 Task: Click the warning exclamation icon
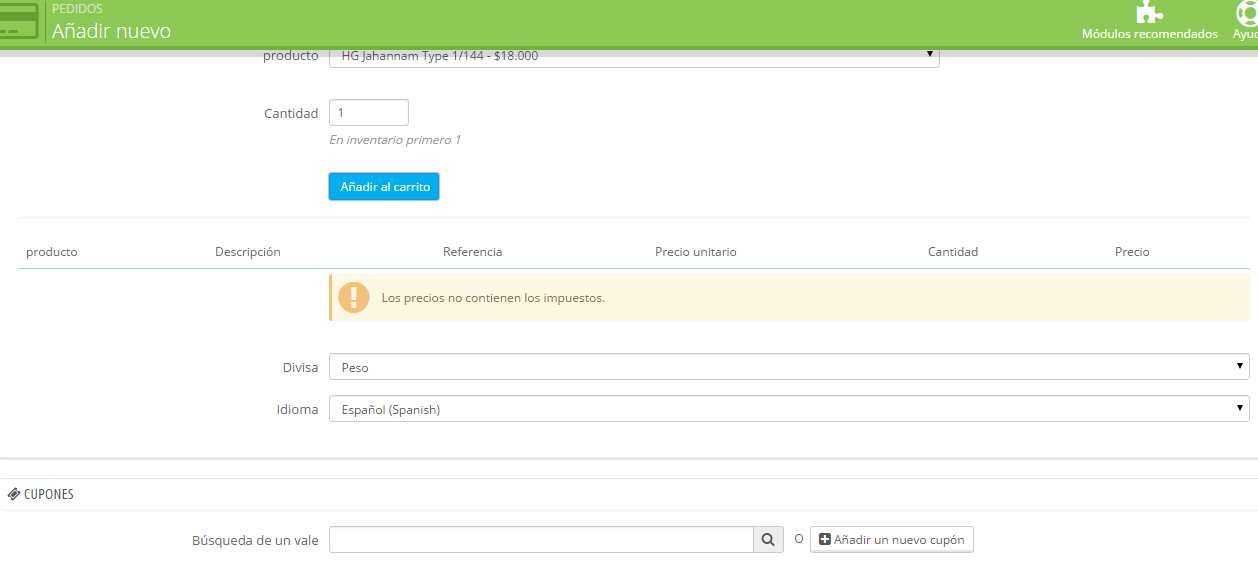[353, 298]
